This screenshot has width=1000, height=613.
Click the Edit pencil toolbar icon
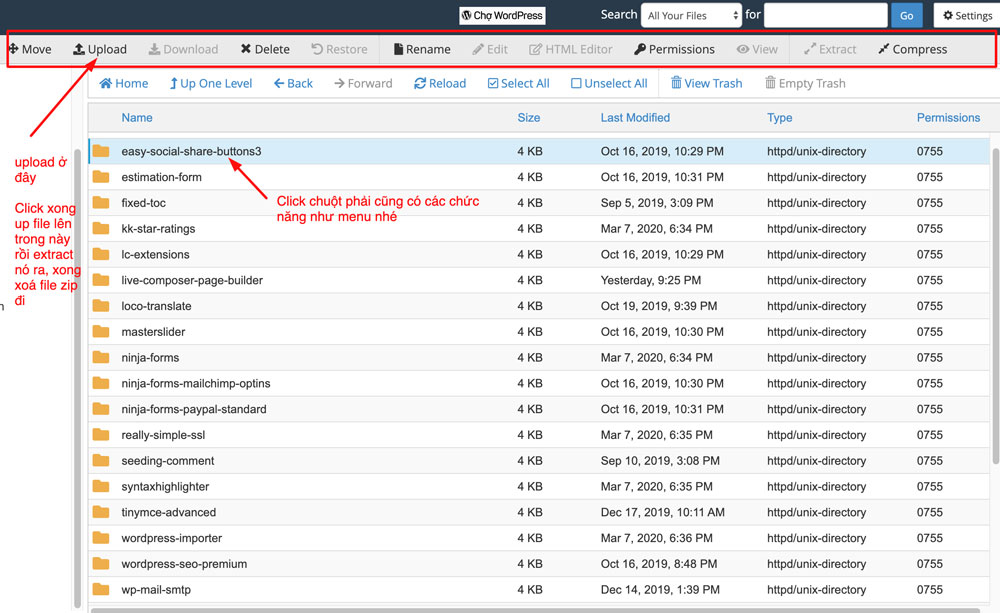[478, 49]
